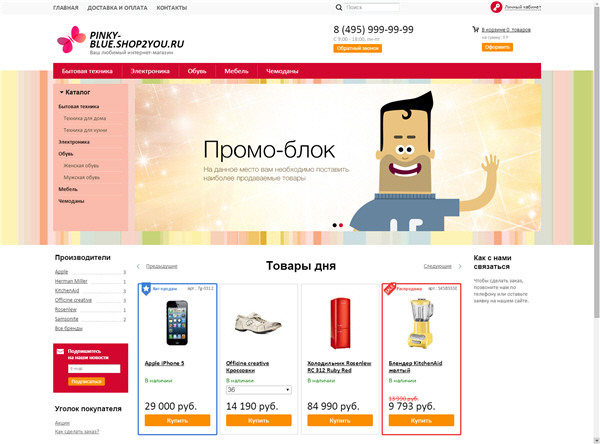Click the left arrow beside Предыдущие
The image size is (600, 444).
coord(138,266)
